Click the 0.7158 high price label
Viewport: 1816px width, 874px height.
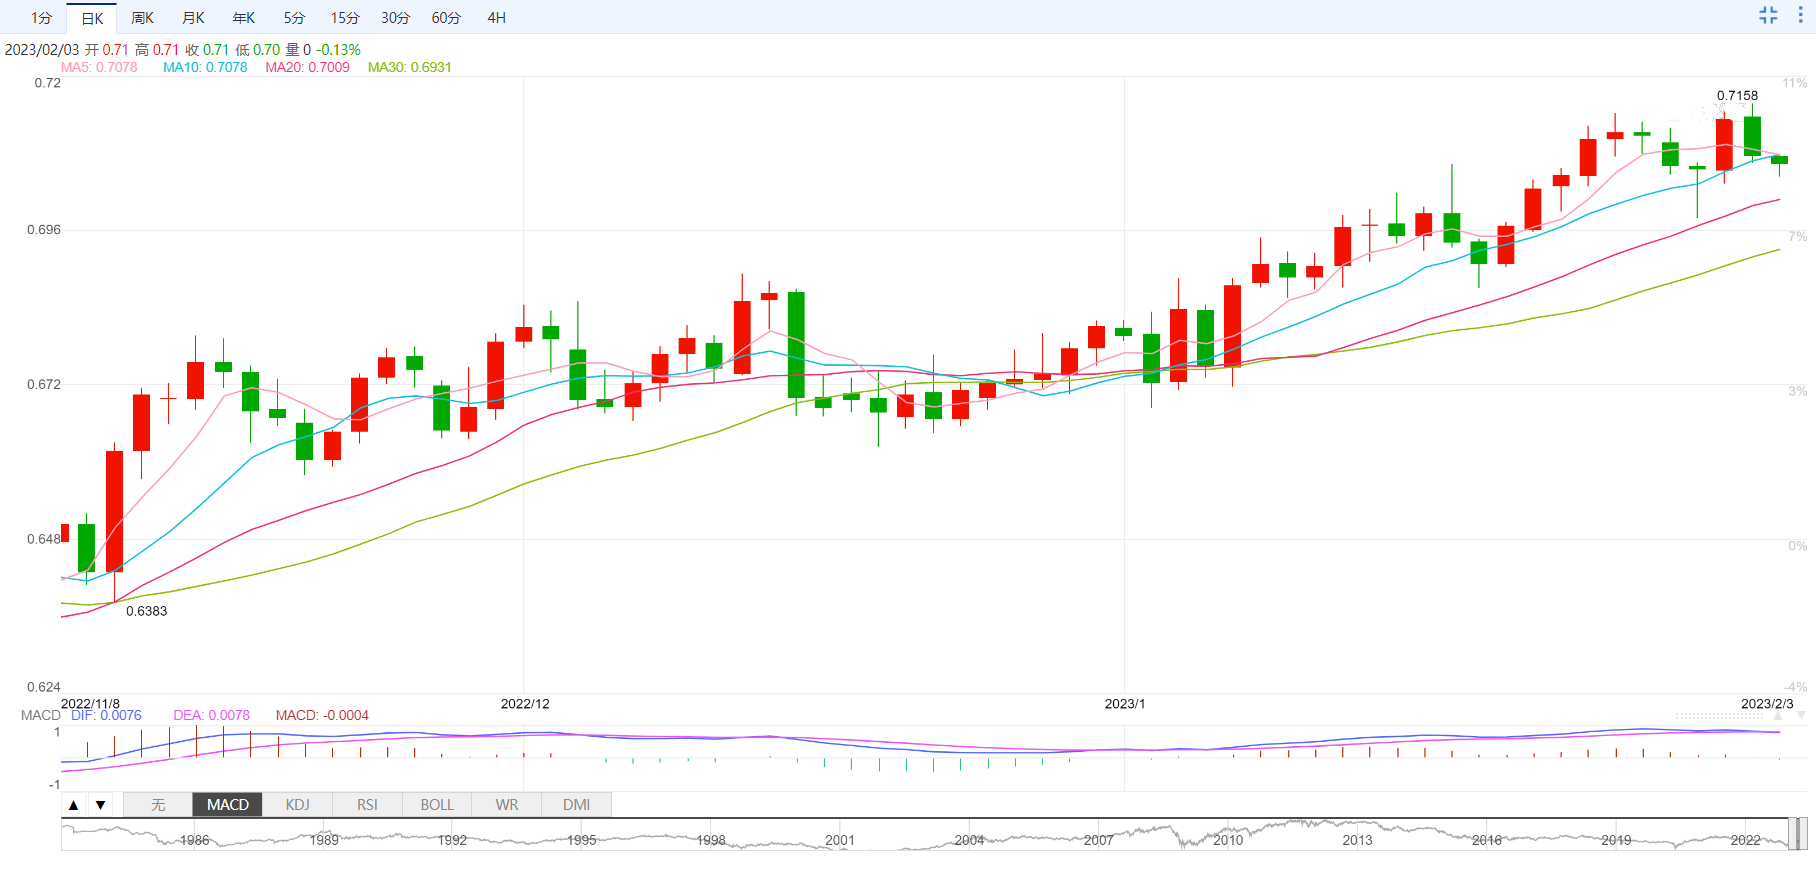(x=1737, y=96)
